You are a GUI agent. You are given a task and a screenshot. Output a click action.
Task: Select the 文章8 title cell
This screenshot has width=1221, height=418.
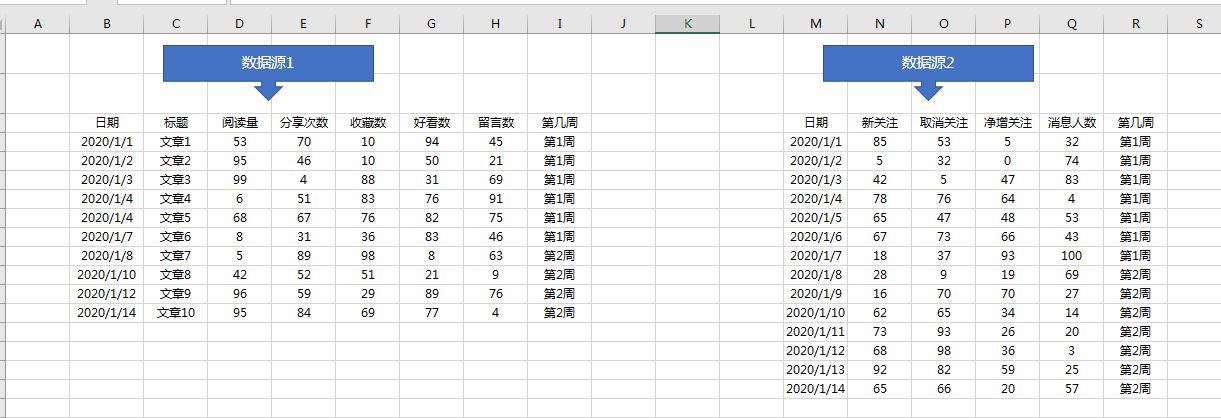(x=175, y=275)
